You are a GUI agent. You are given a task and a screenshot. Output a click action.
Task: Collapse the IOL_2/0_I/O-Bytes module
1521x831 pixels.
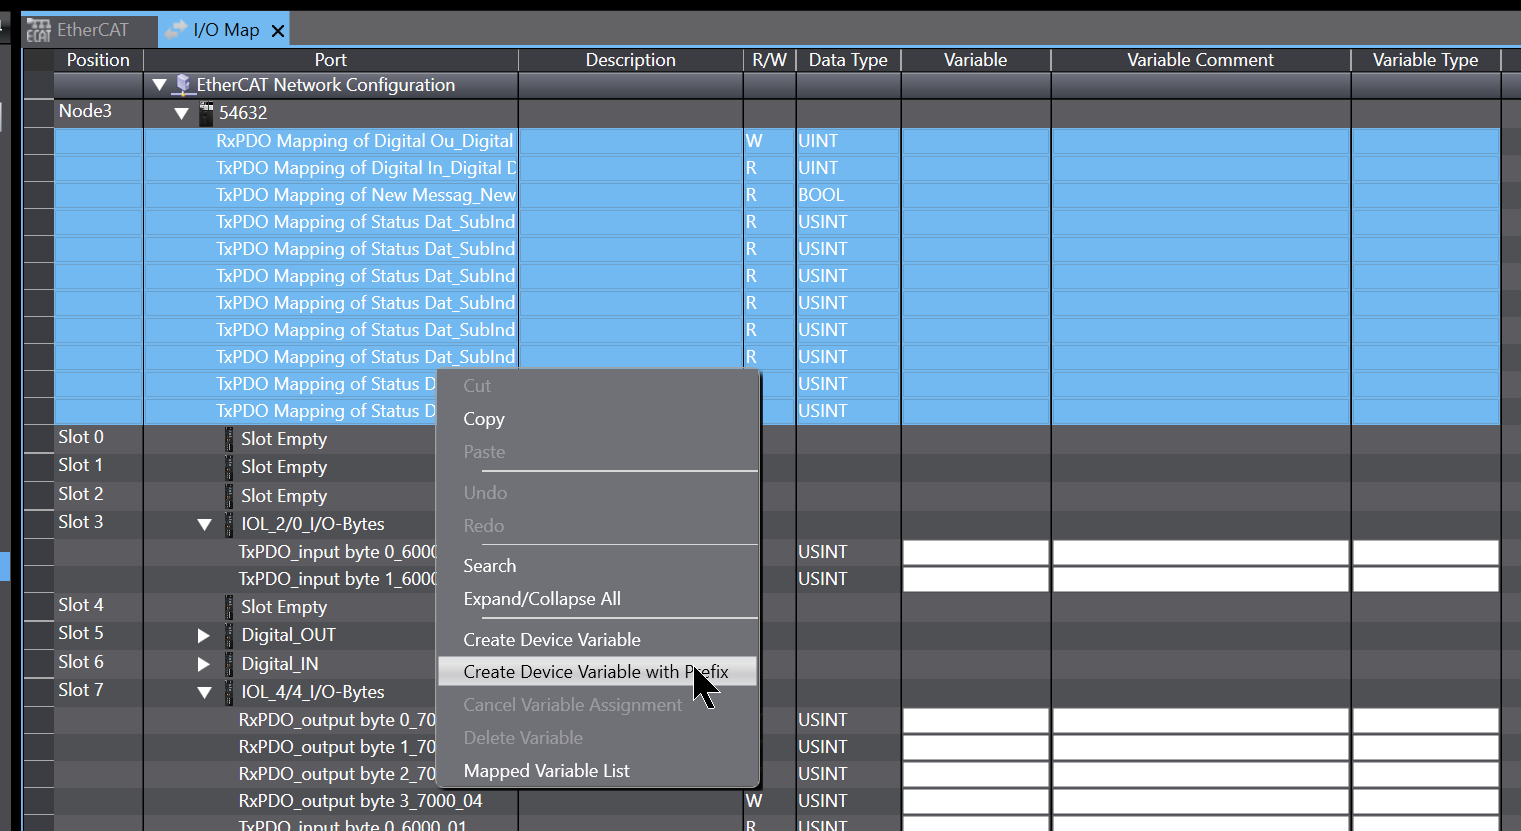(x=204, y=525)
